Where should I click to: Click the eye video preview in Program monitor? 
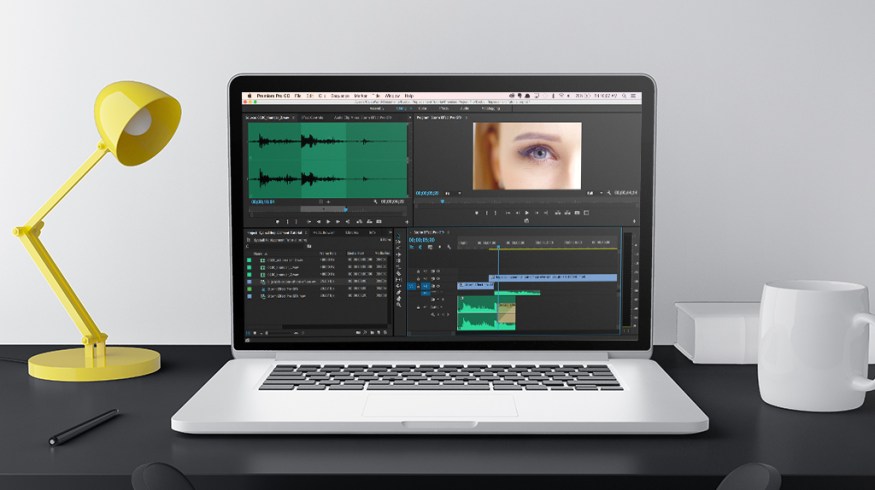click(x=527, y=156)
